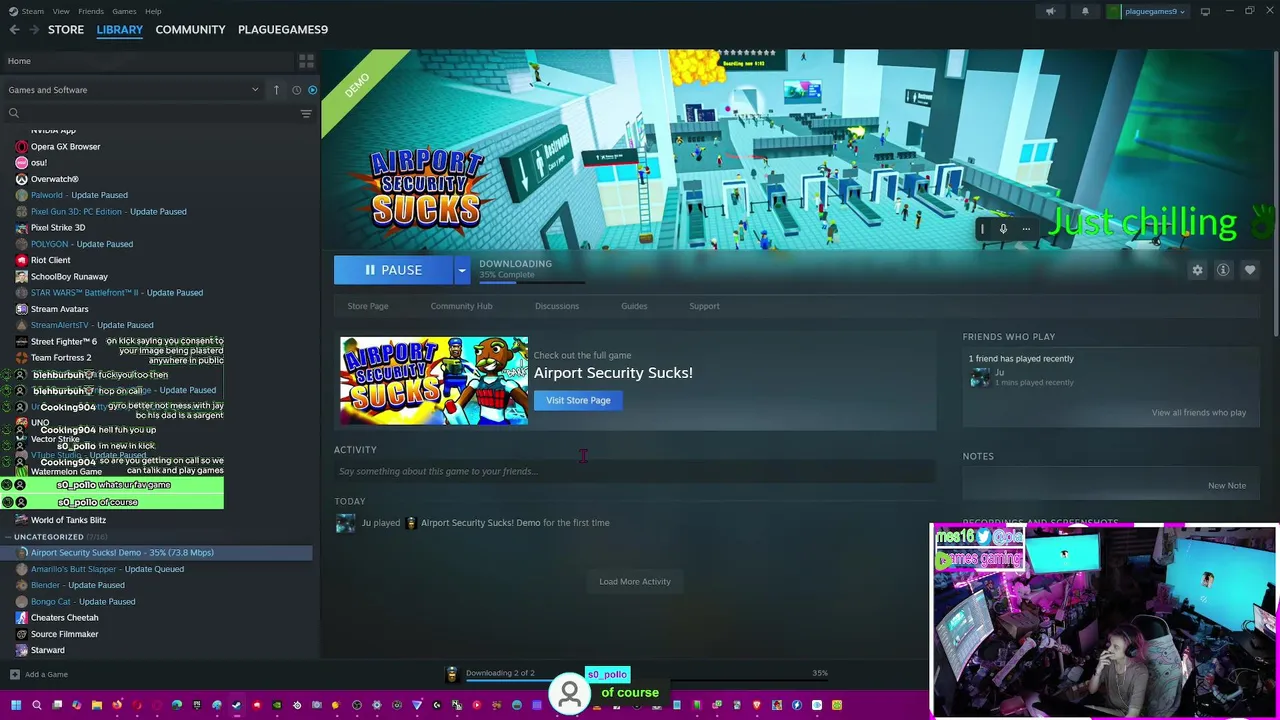Select Overwatch in the library list
1280x720 pixels.
tap(55, 179)
